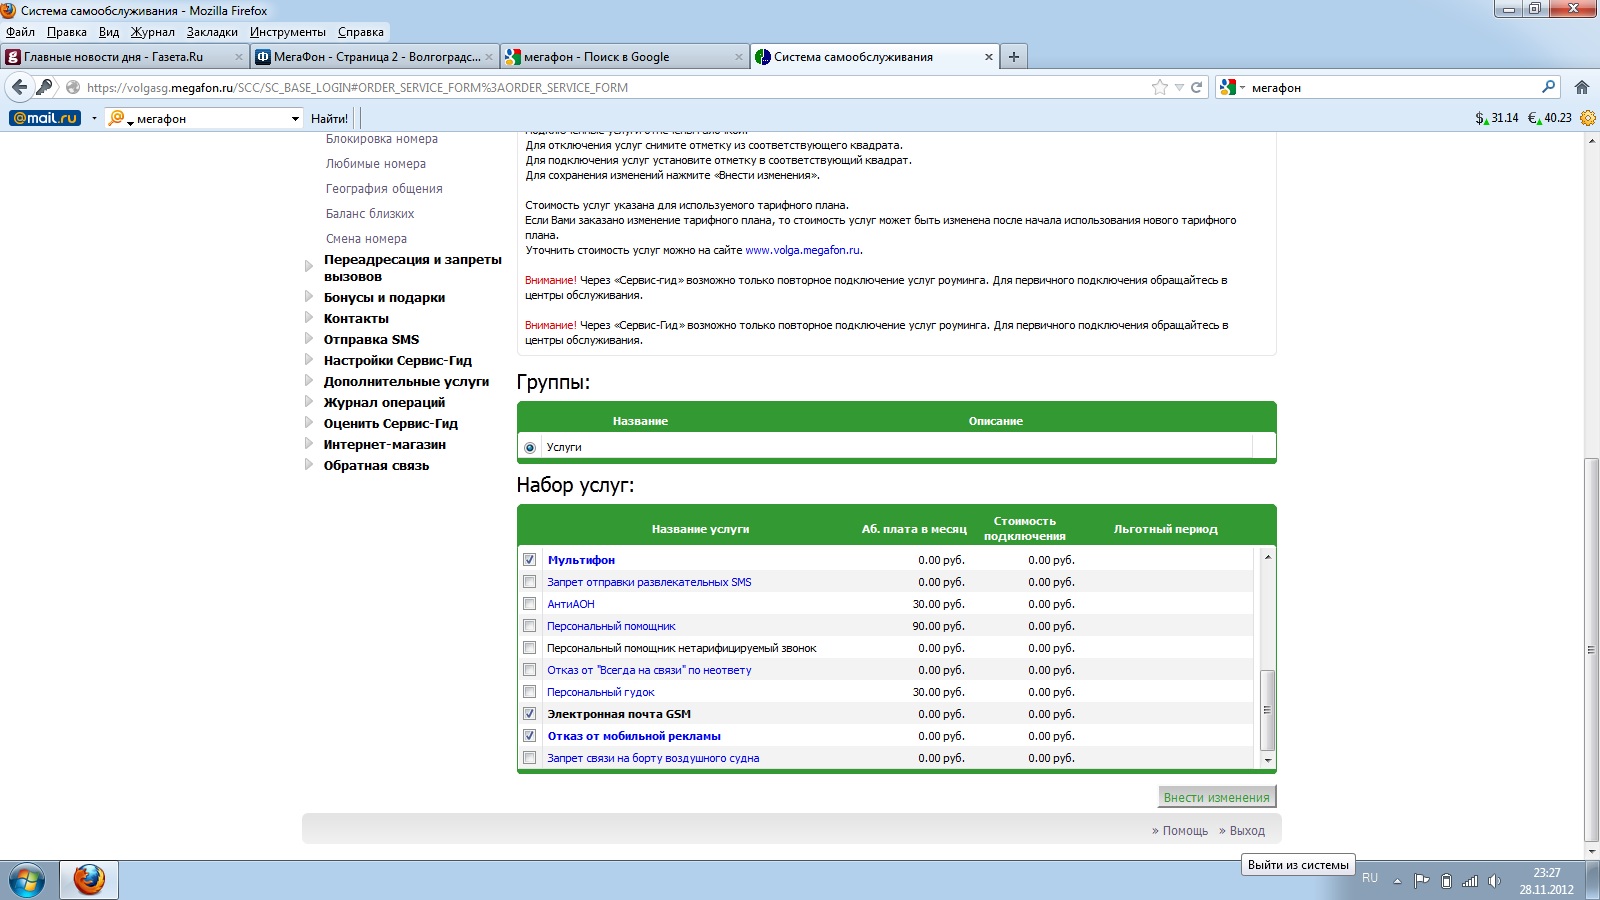Screen dimensions: 1600x900
Task: Click the Внести изменения button
Action: 1216,797
